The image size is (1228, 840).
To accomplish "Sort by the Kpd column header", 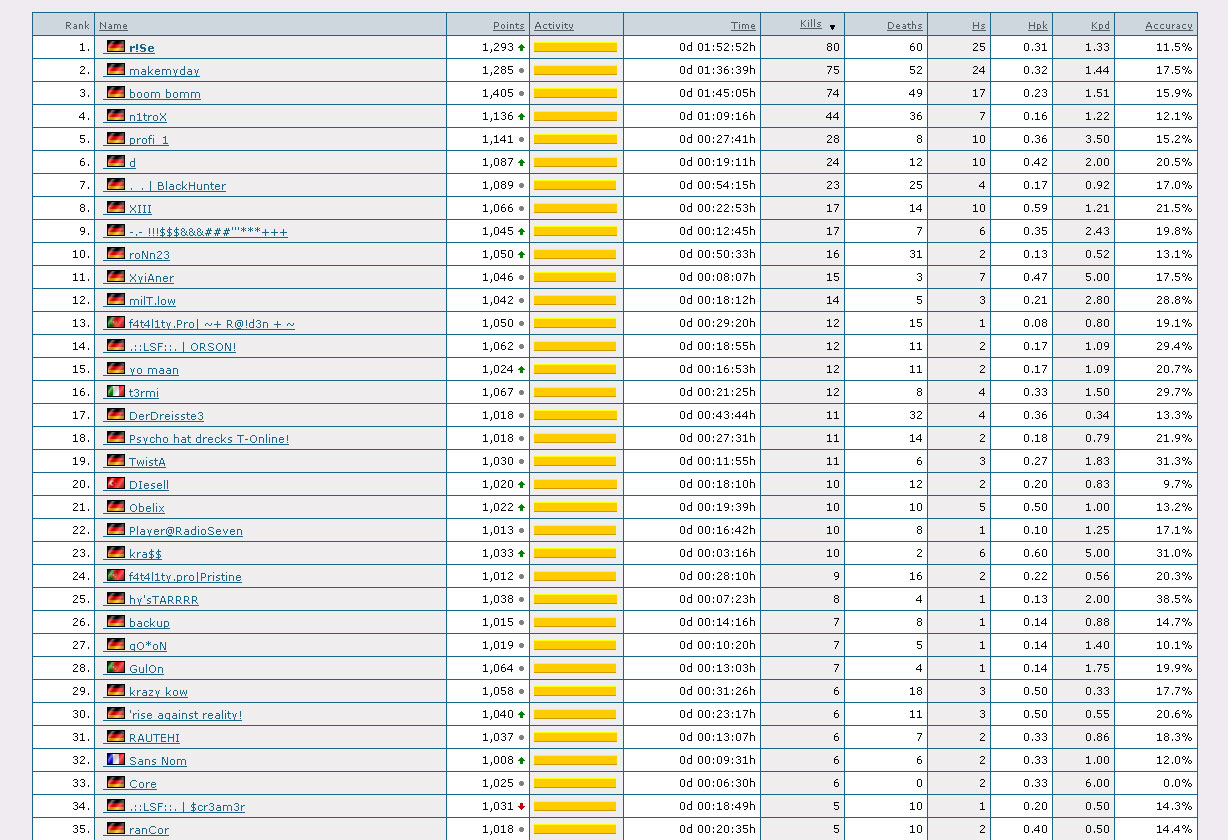I will coord(1098,25).
